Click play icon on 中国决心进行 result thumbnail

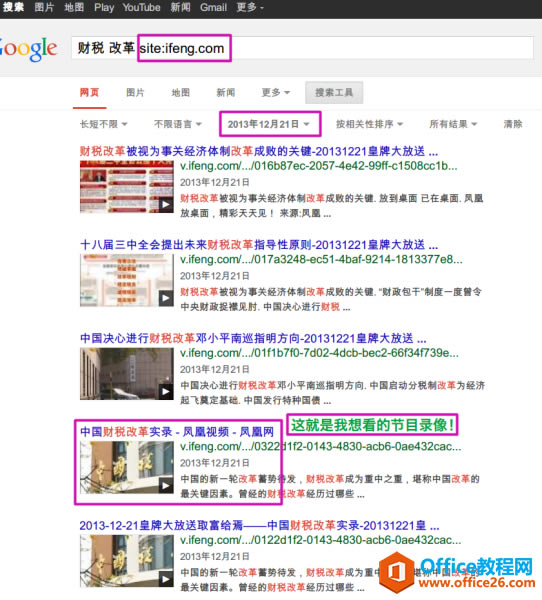pyautogui.click(x=166, y=391)
